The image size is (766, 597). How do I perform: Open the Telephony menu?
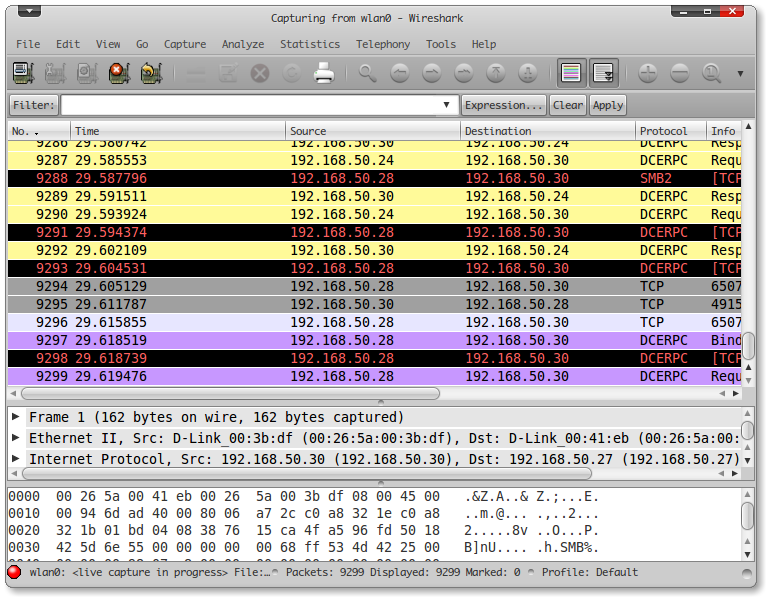[383, 44]
